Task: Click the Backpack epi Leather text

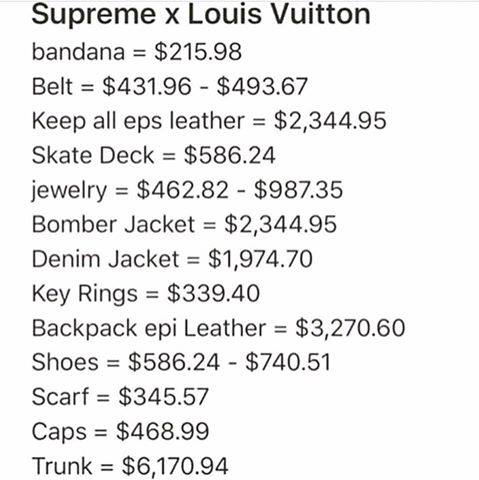Action: (149, 328)
